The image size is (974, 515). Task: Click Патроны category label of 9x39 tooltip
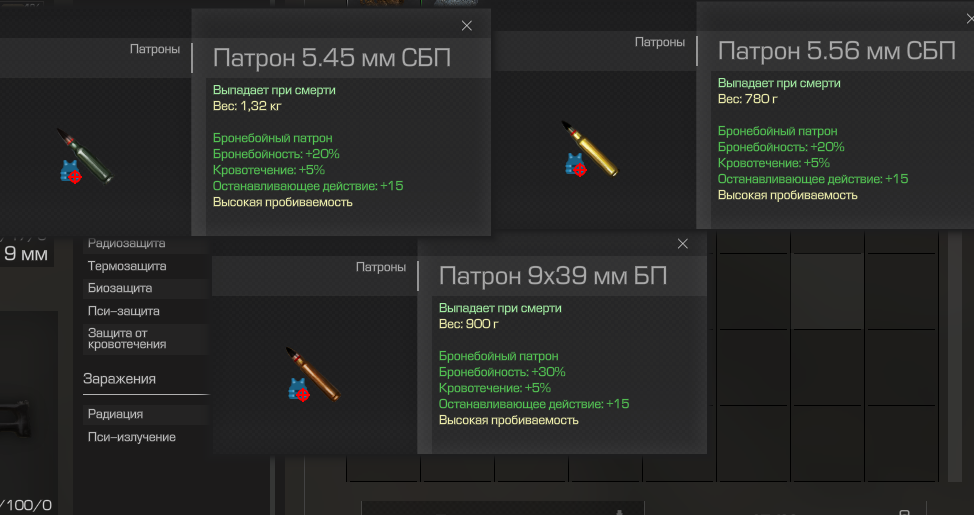381,267
